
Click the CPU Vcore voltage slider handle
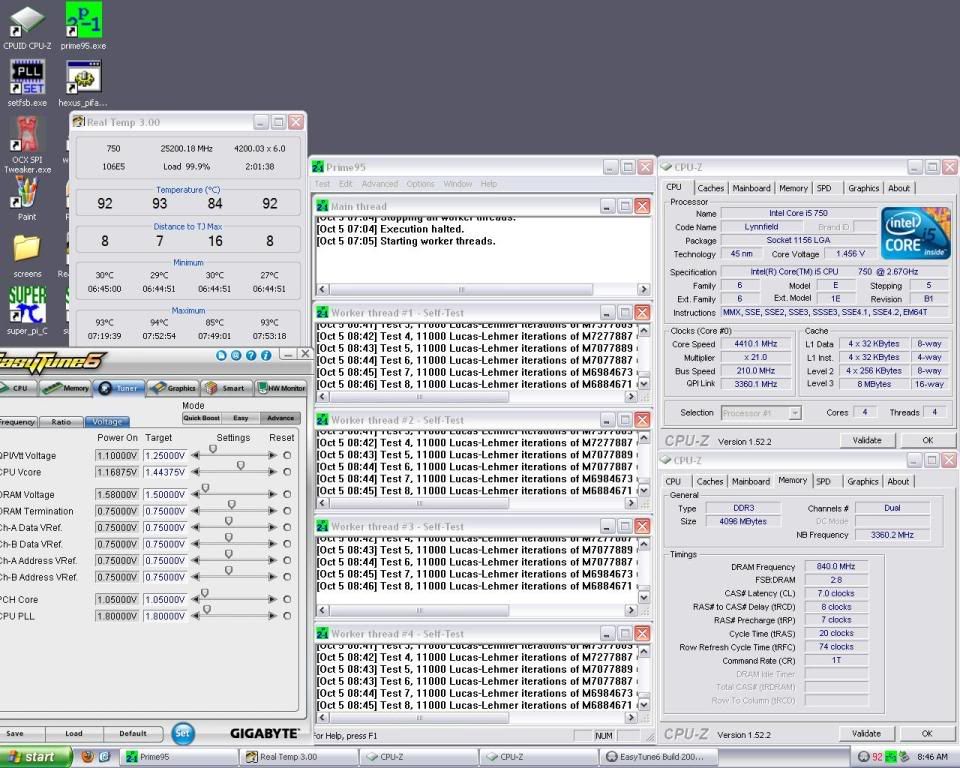click(241, 466)
